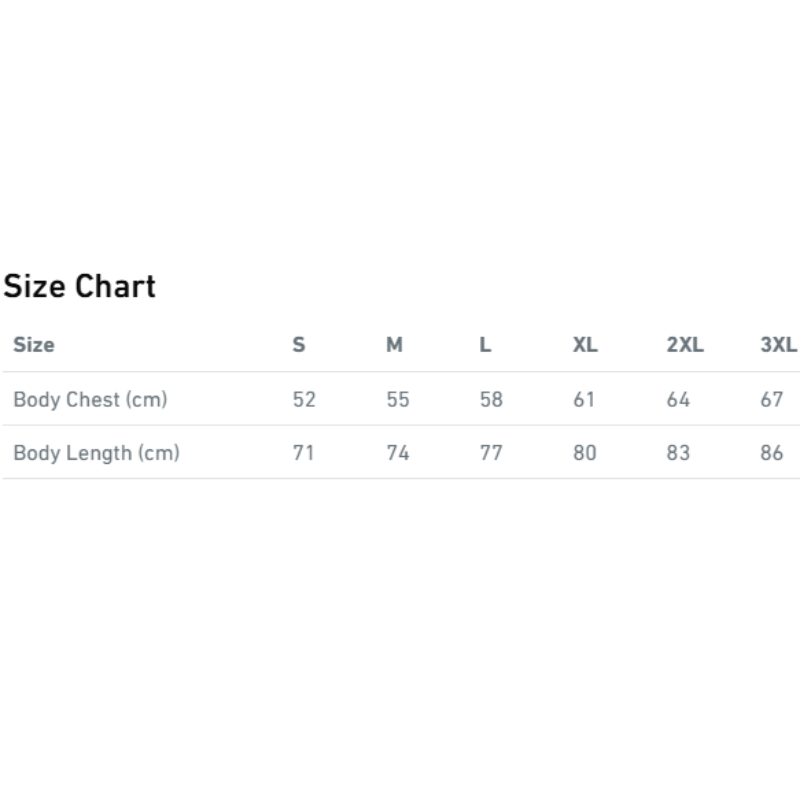Pick chest value 61 for size XL
Viewport: 800px width, 800px height.
(x=584, y=399)
